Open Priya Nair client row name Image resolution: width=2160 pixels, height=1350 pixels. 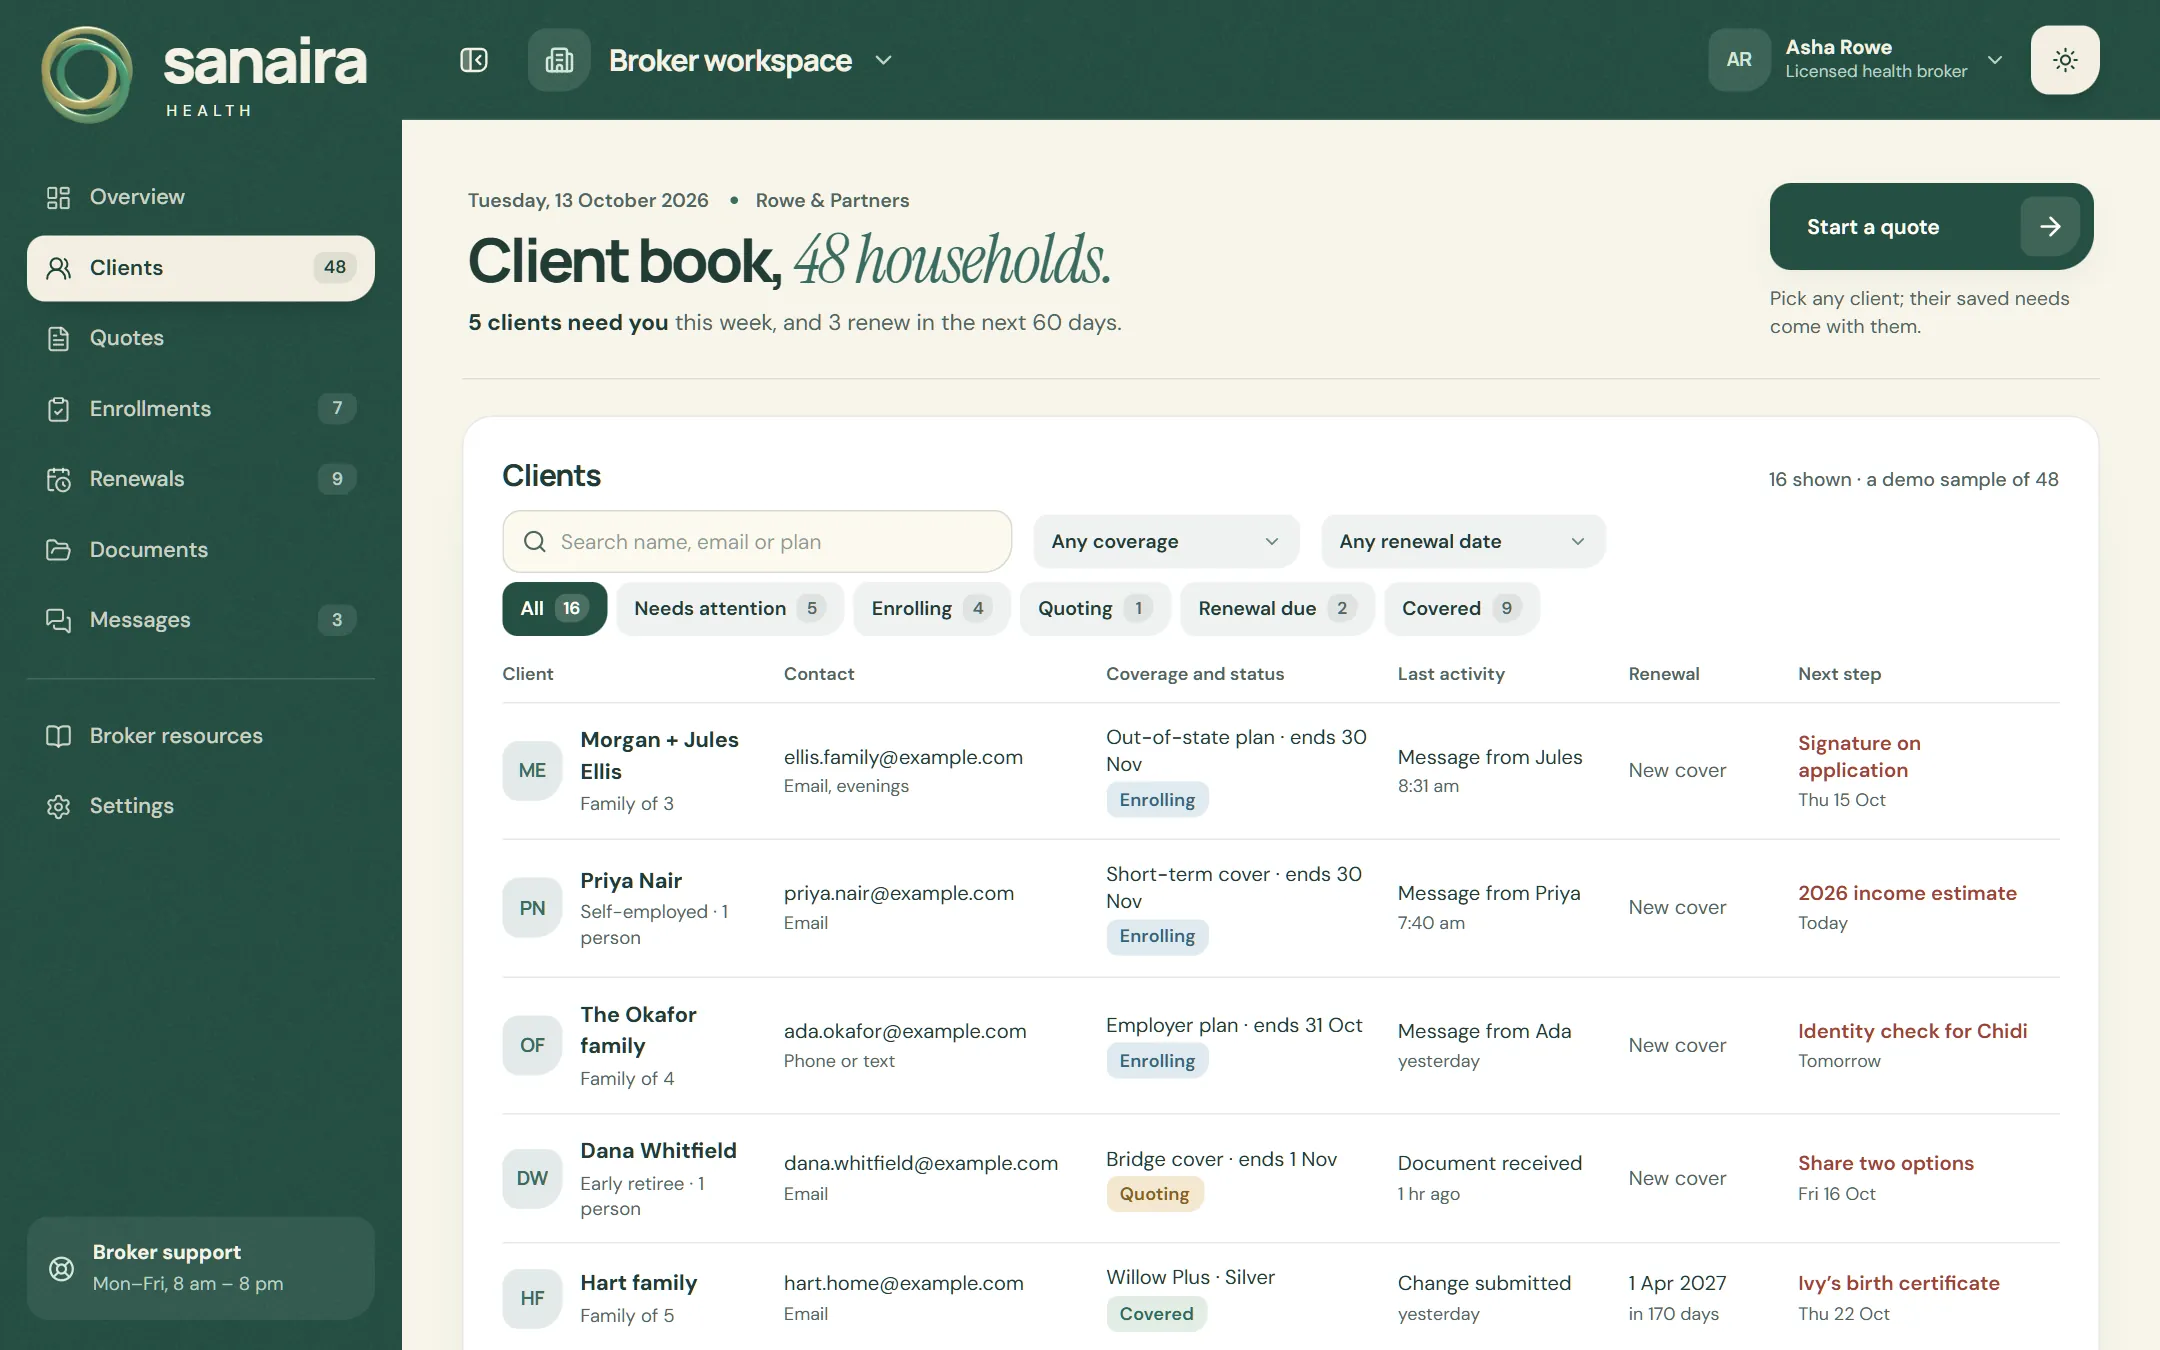point(631,881)
